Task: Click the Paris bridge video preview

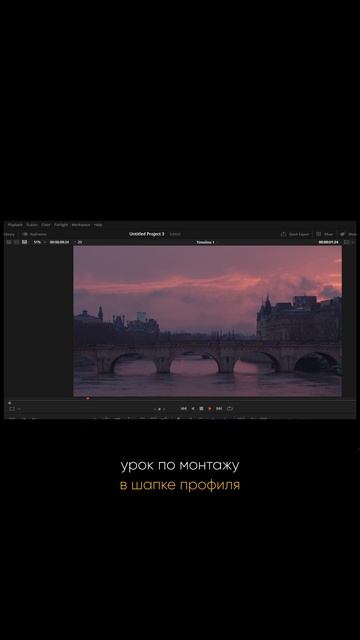Action: click(x=207, y=321)
